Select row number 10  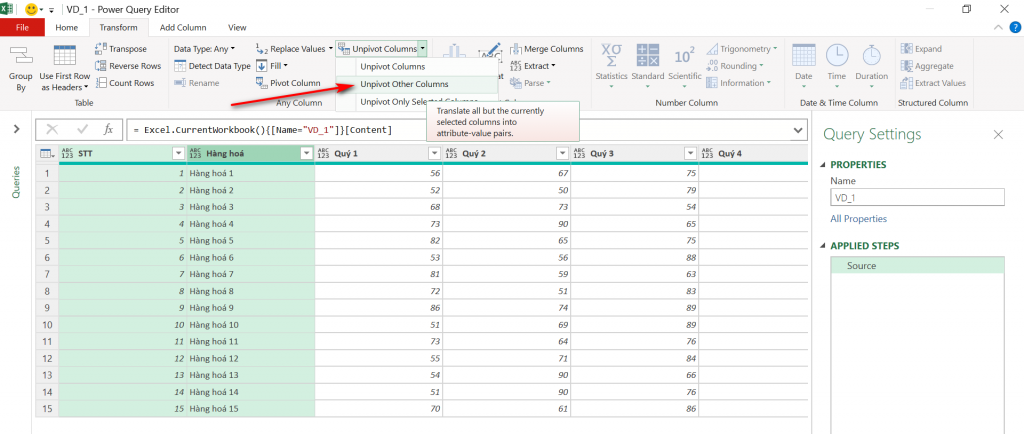(x=47, y=324)
